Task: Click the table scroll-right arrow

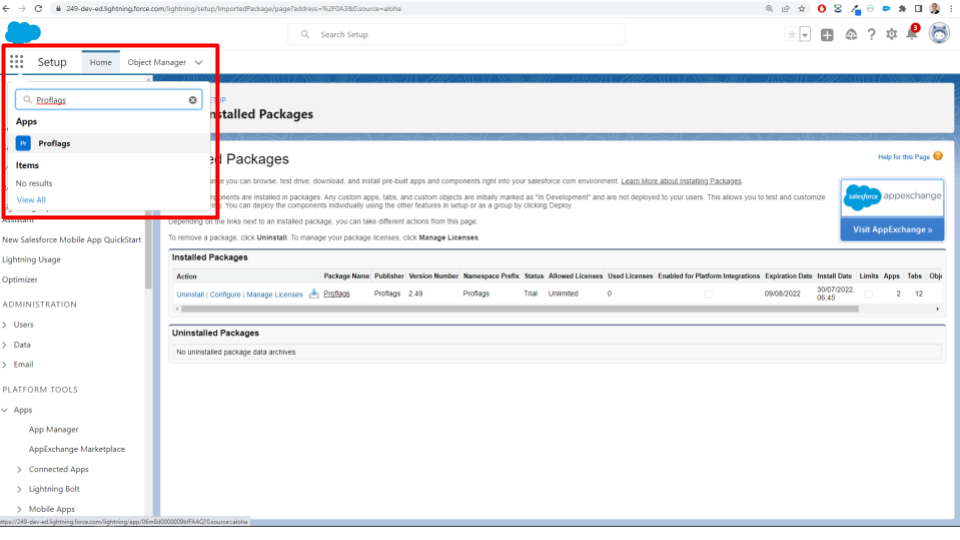Action: pyautogui.click(x=937, y=309)
